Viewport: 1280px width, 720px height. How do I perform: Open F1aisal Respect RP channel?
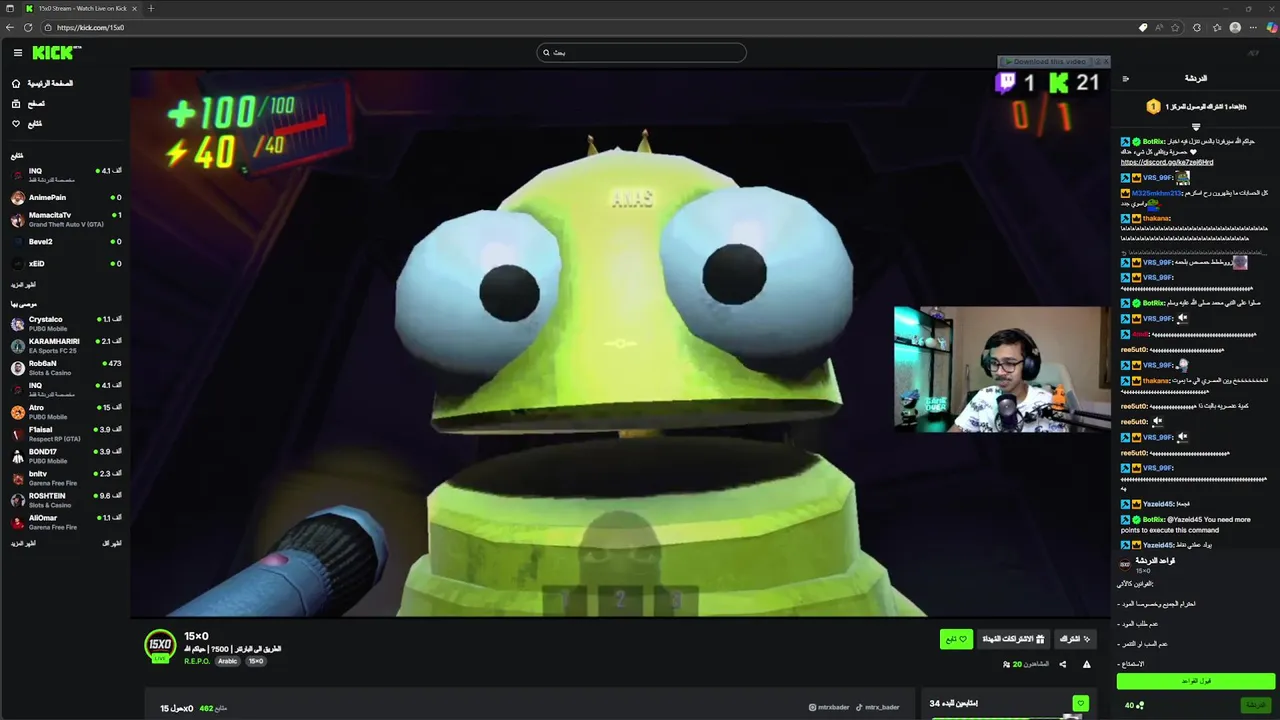[66, 433]
